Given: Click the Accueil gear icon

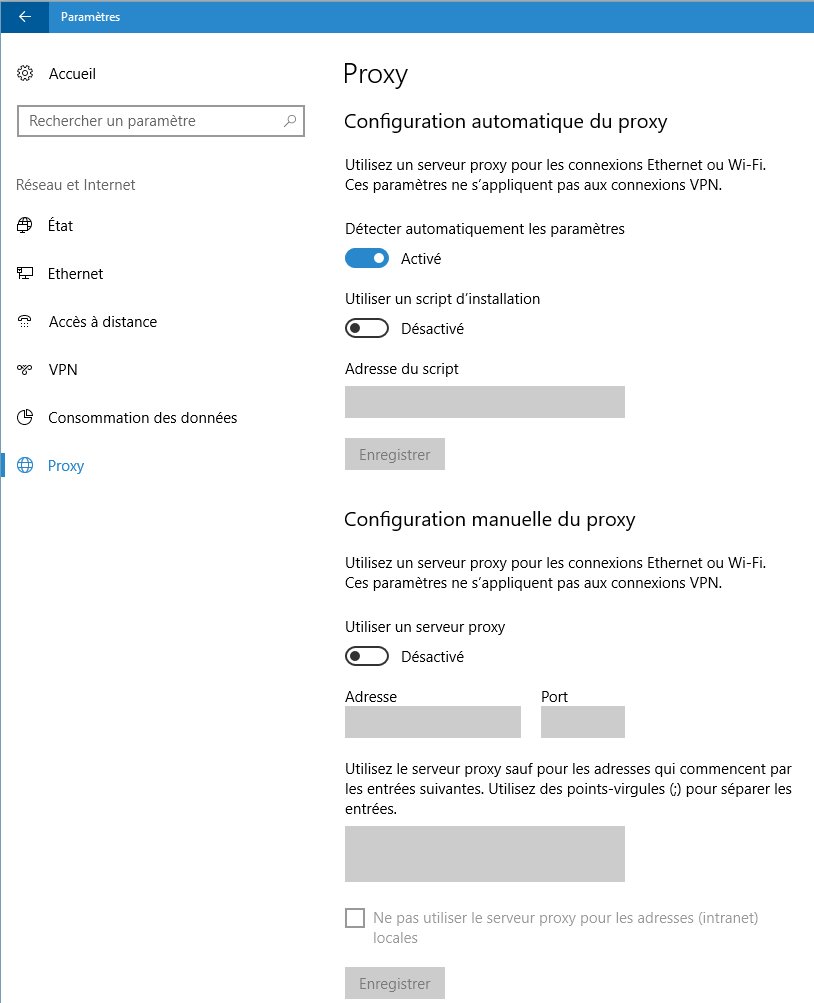Looking at the screenshot, I should coord(26,74).
